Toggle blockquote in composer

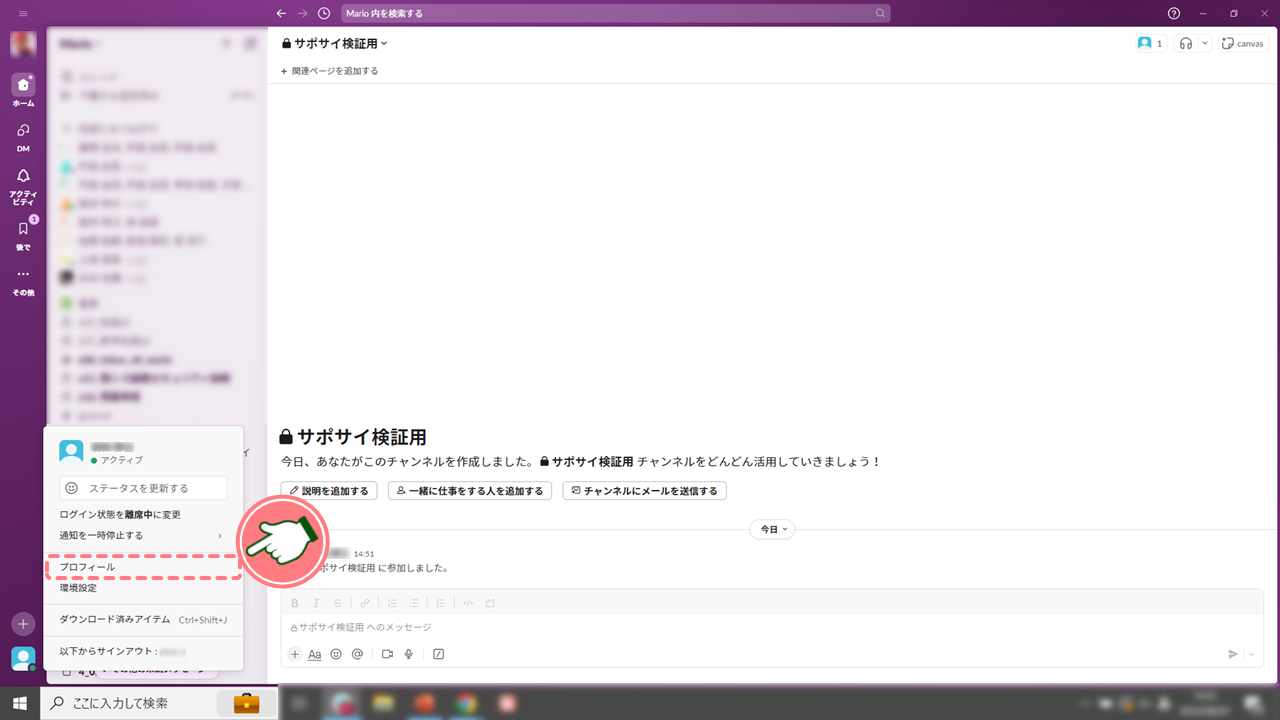440,603
